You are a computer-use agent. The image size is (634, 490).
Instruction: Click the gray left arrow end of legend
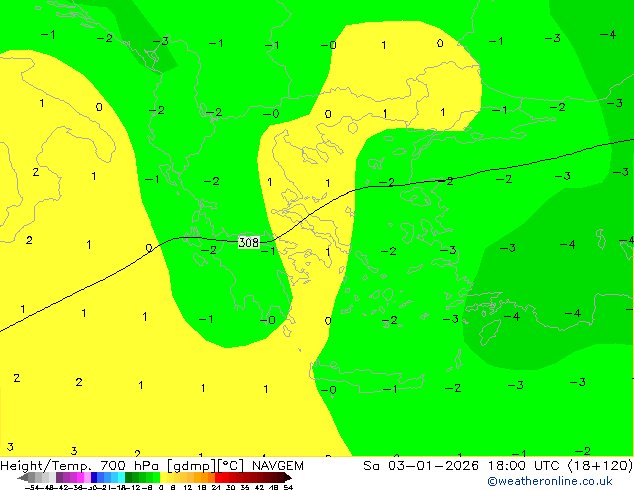point(23,478)
